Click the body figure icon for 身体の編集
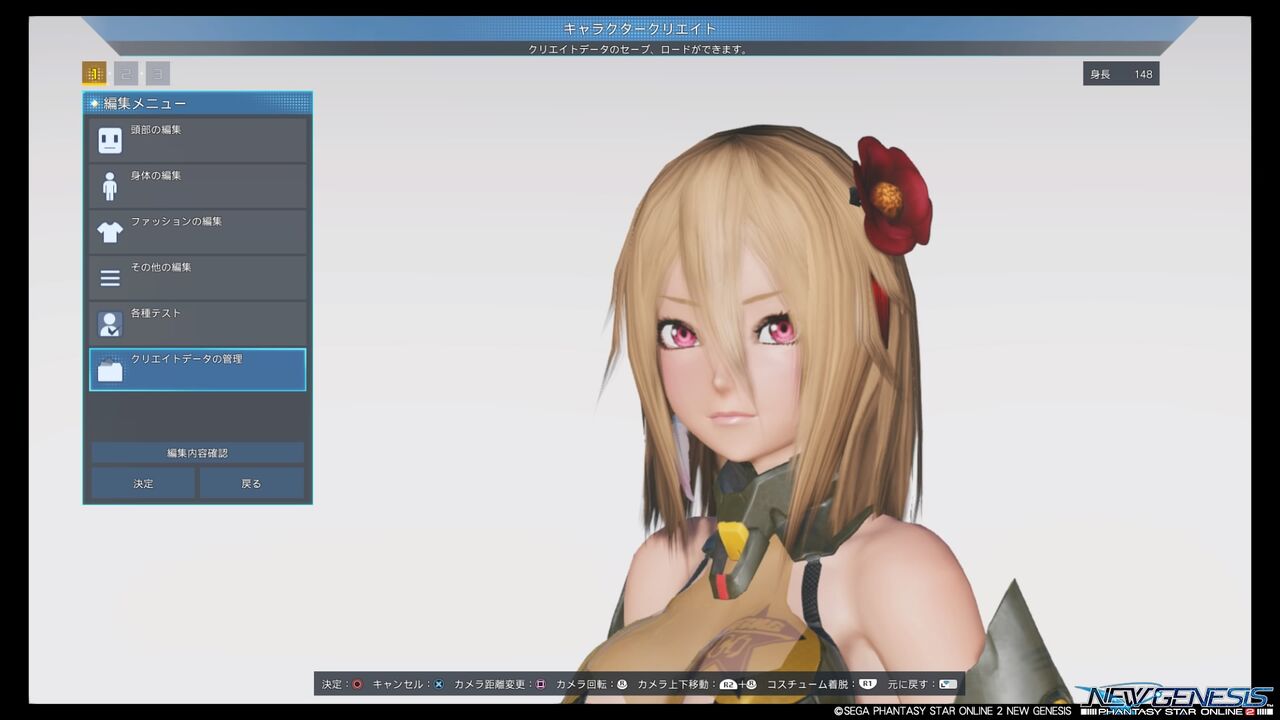 pos(110,186)
